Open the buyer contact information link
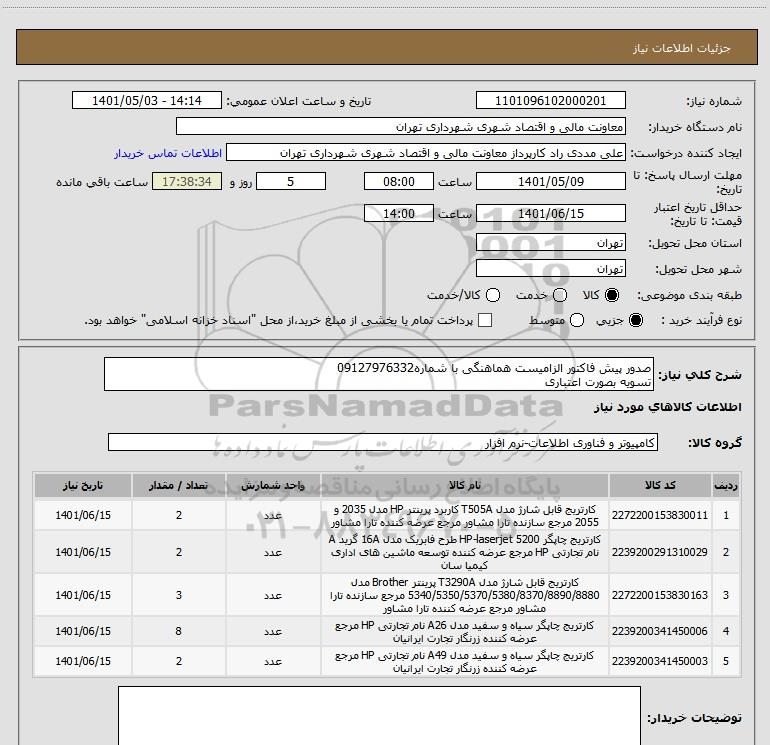 pyautogui.click(x=168, y=153)
